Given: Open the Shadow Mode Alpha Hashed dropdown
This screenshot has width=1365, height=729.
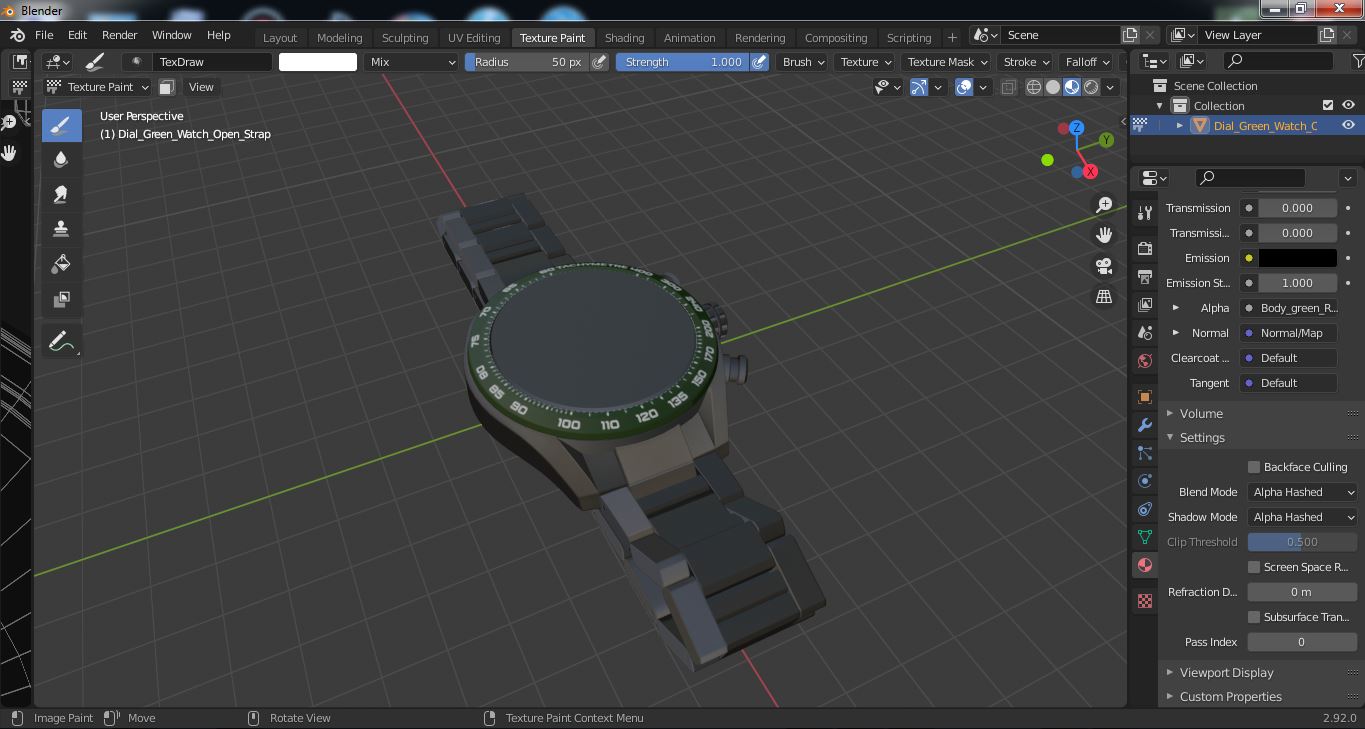Looking at the screenshot, I should (x=1302, y=517).
